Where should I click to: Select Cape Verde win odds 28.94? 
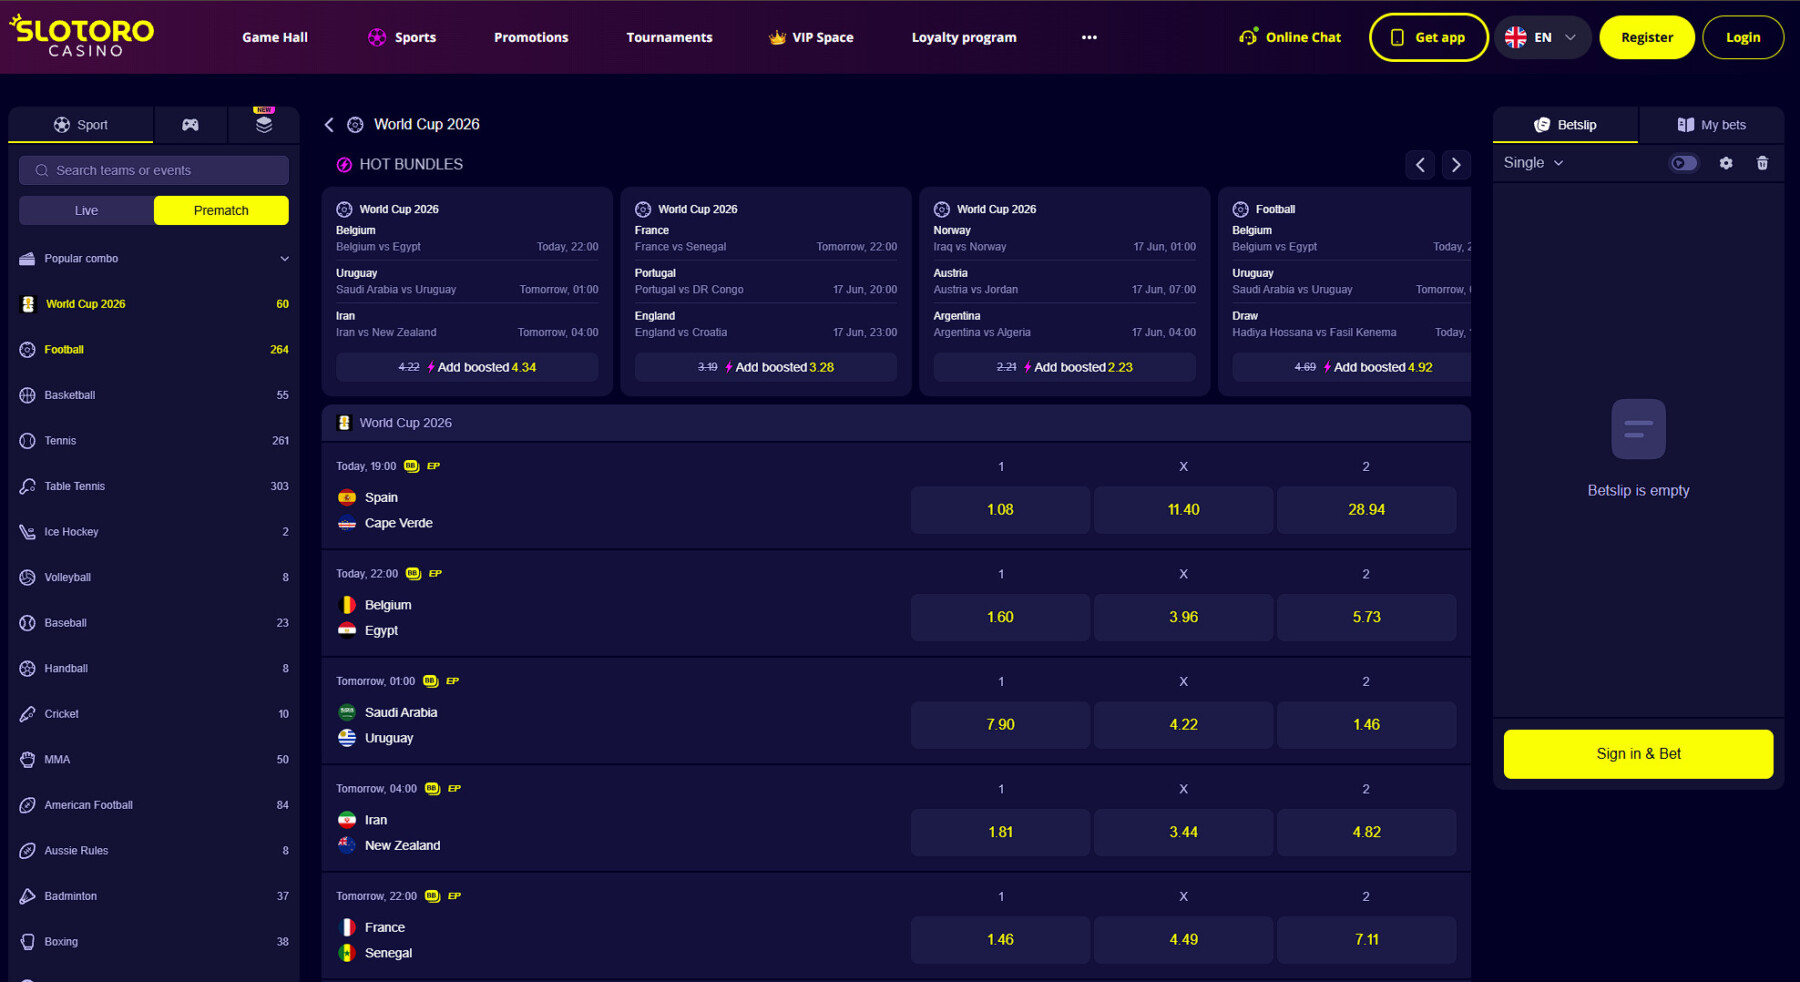pos(1366,510)
